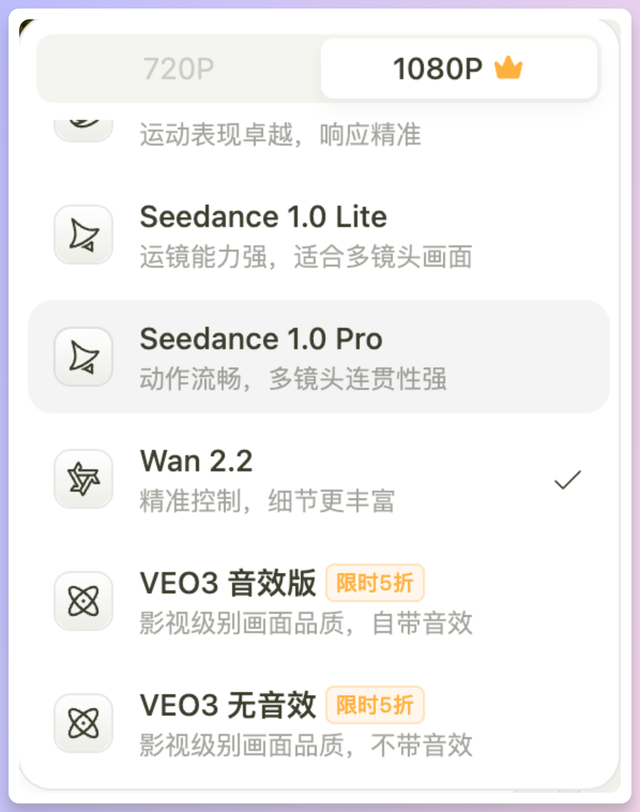Select Seedance 1.0 Pro from the list
The image size is (640, 812).
(x=261, y=339)
